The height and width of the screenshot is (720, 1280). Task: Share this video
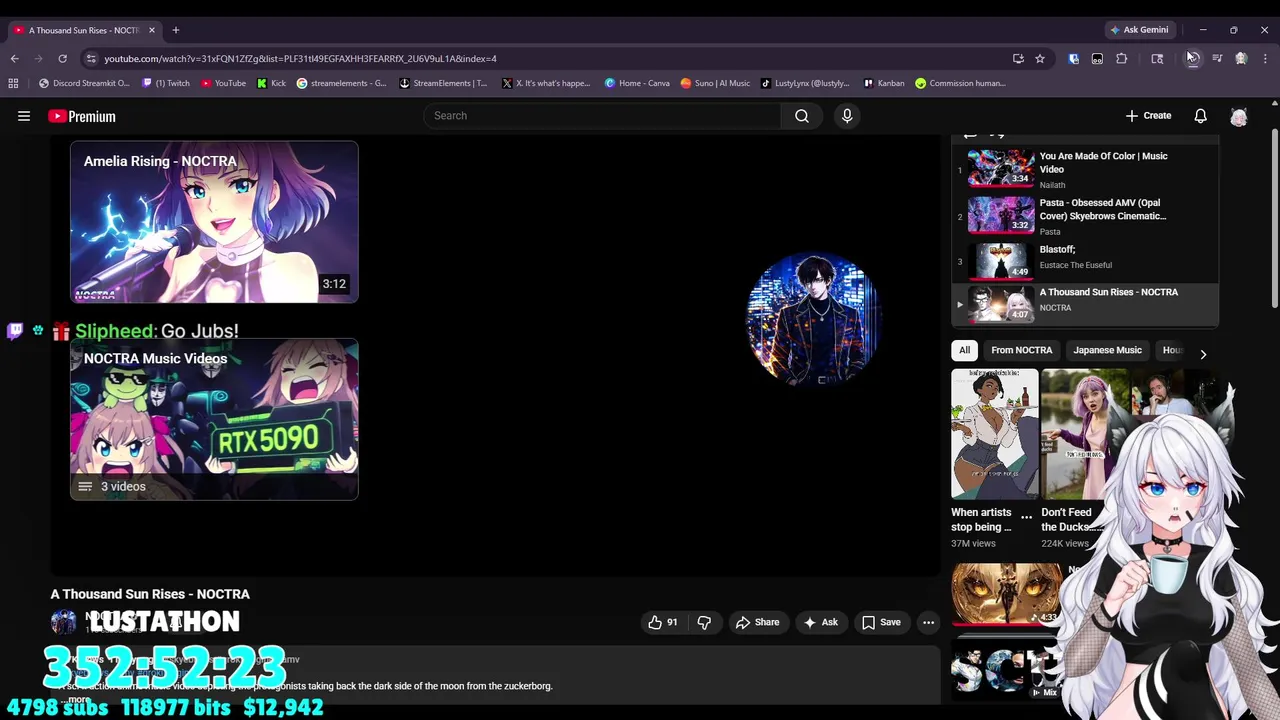(757, 622)
